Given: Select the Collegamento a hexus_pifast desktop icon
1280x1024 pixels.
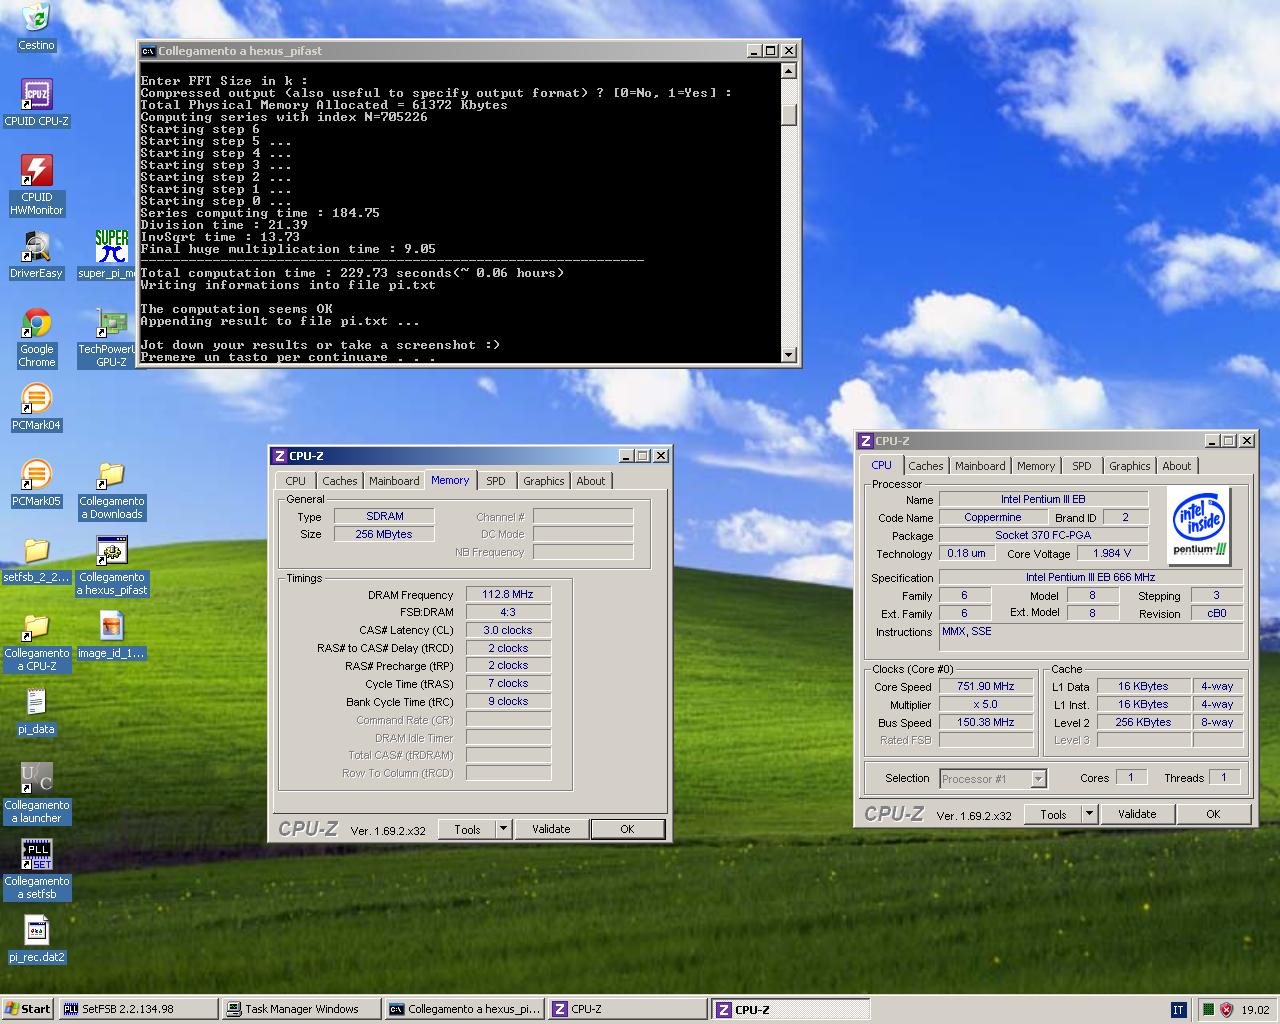Looking at the screenshot, I should pos(111,566).
